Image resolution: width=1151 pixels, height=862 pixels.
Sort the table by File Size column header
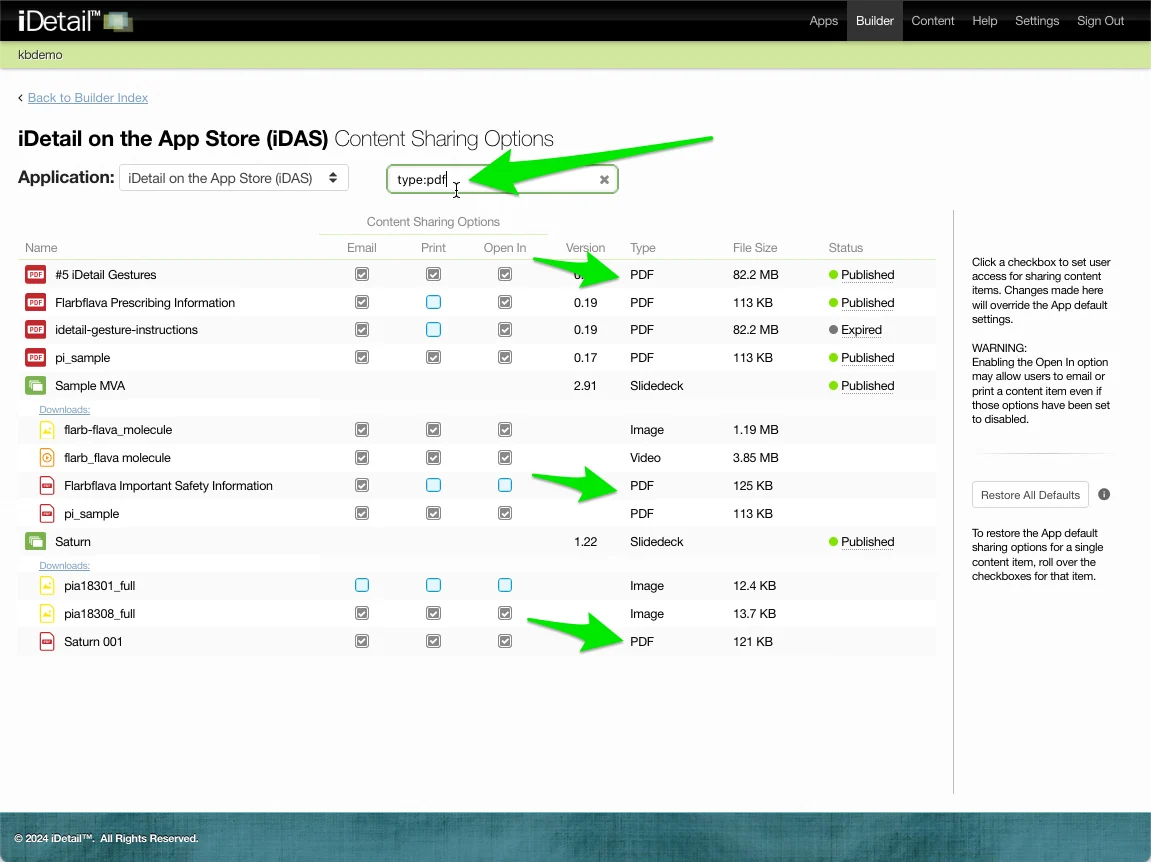pos(755,248)
